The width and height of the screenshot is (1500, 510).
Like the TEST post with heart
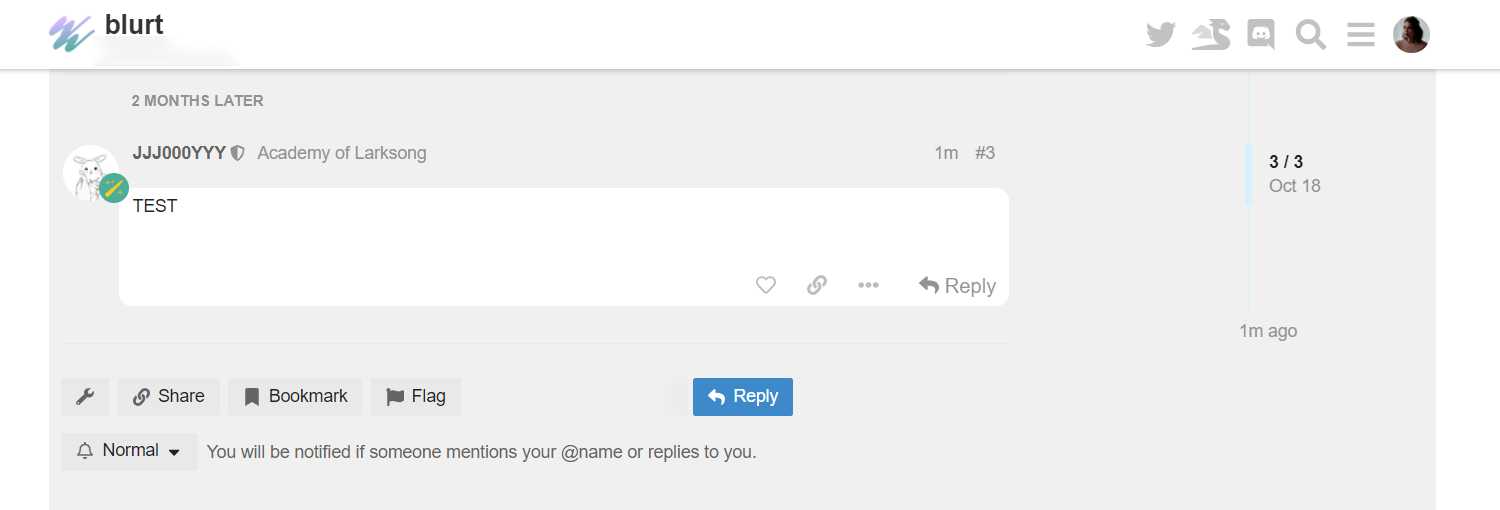point(766,285)
